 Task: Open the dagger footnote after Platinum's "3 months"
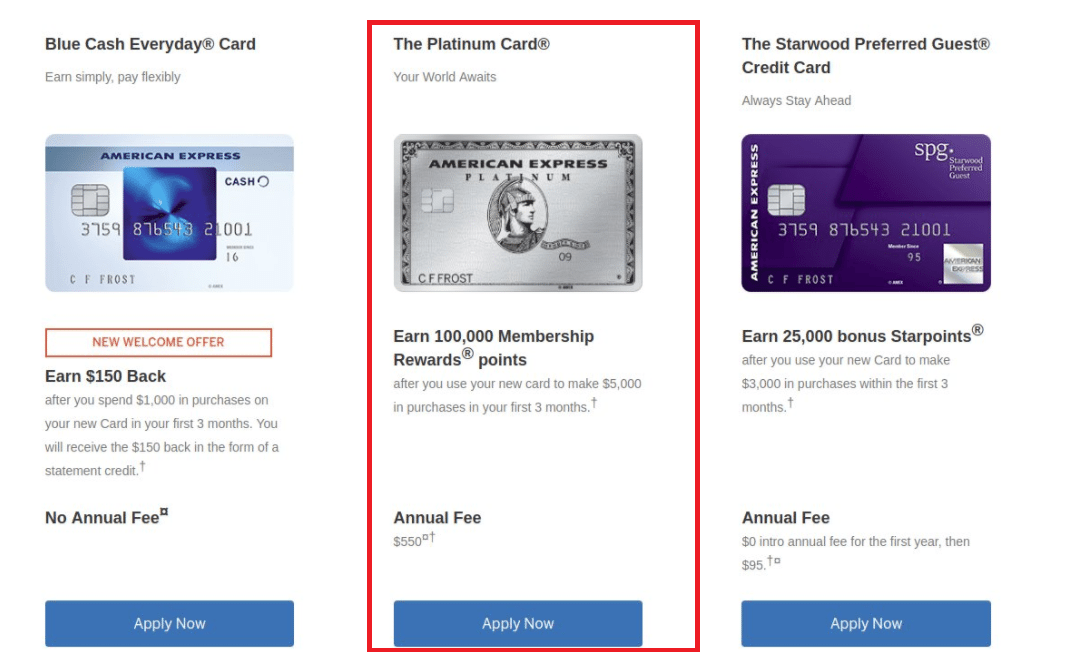594,403
